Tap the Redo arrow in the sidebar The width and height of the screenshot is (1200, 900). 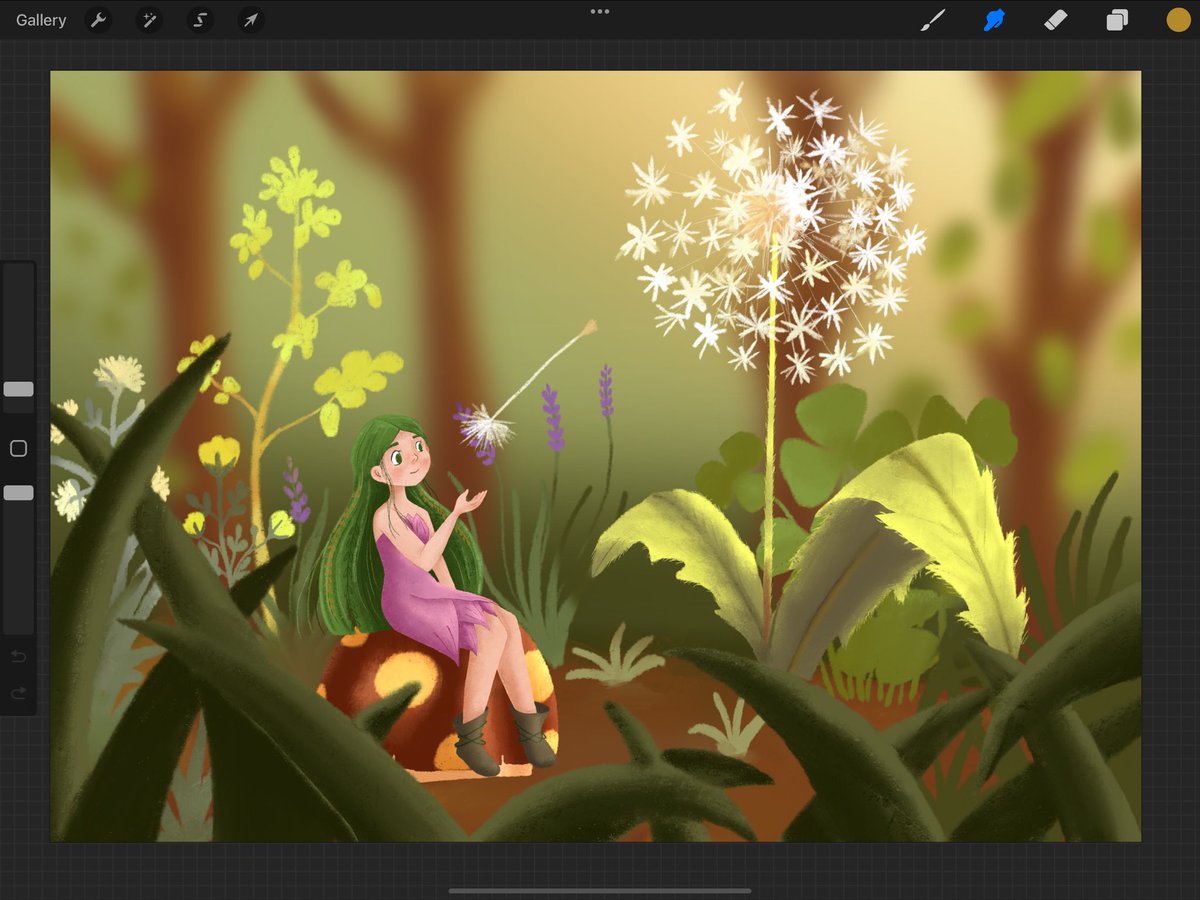(x=18, y=692)
